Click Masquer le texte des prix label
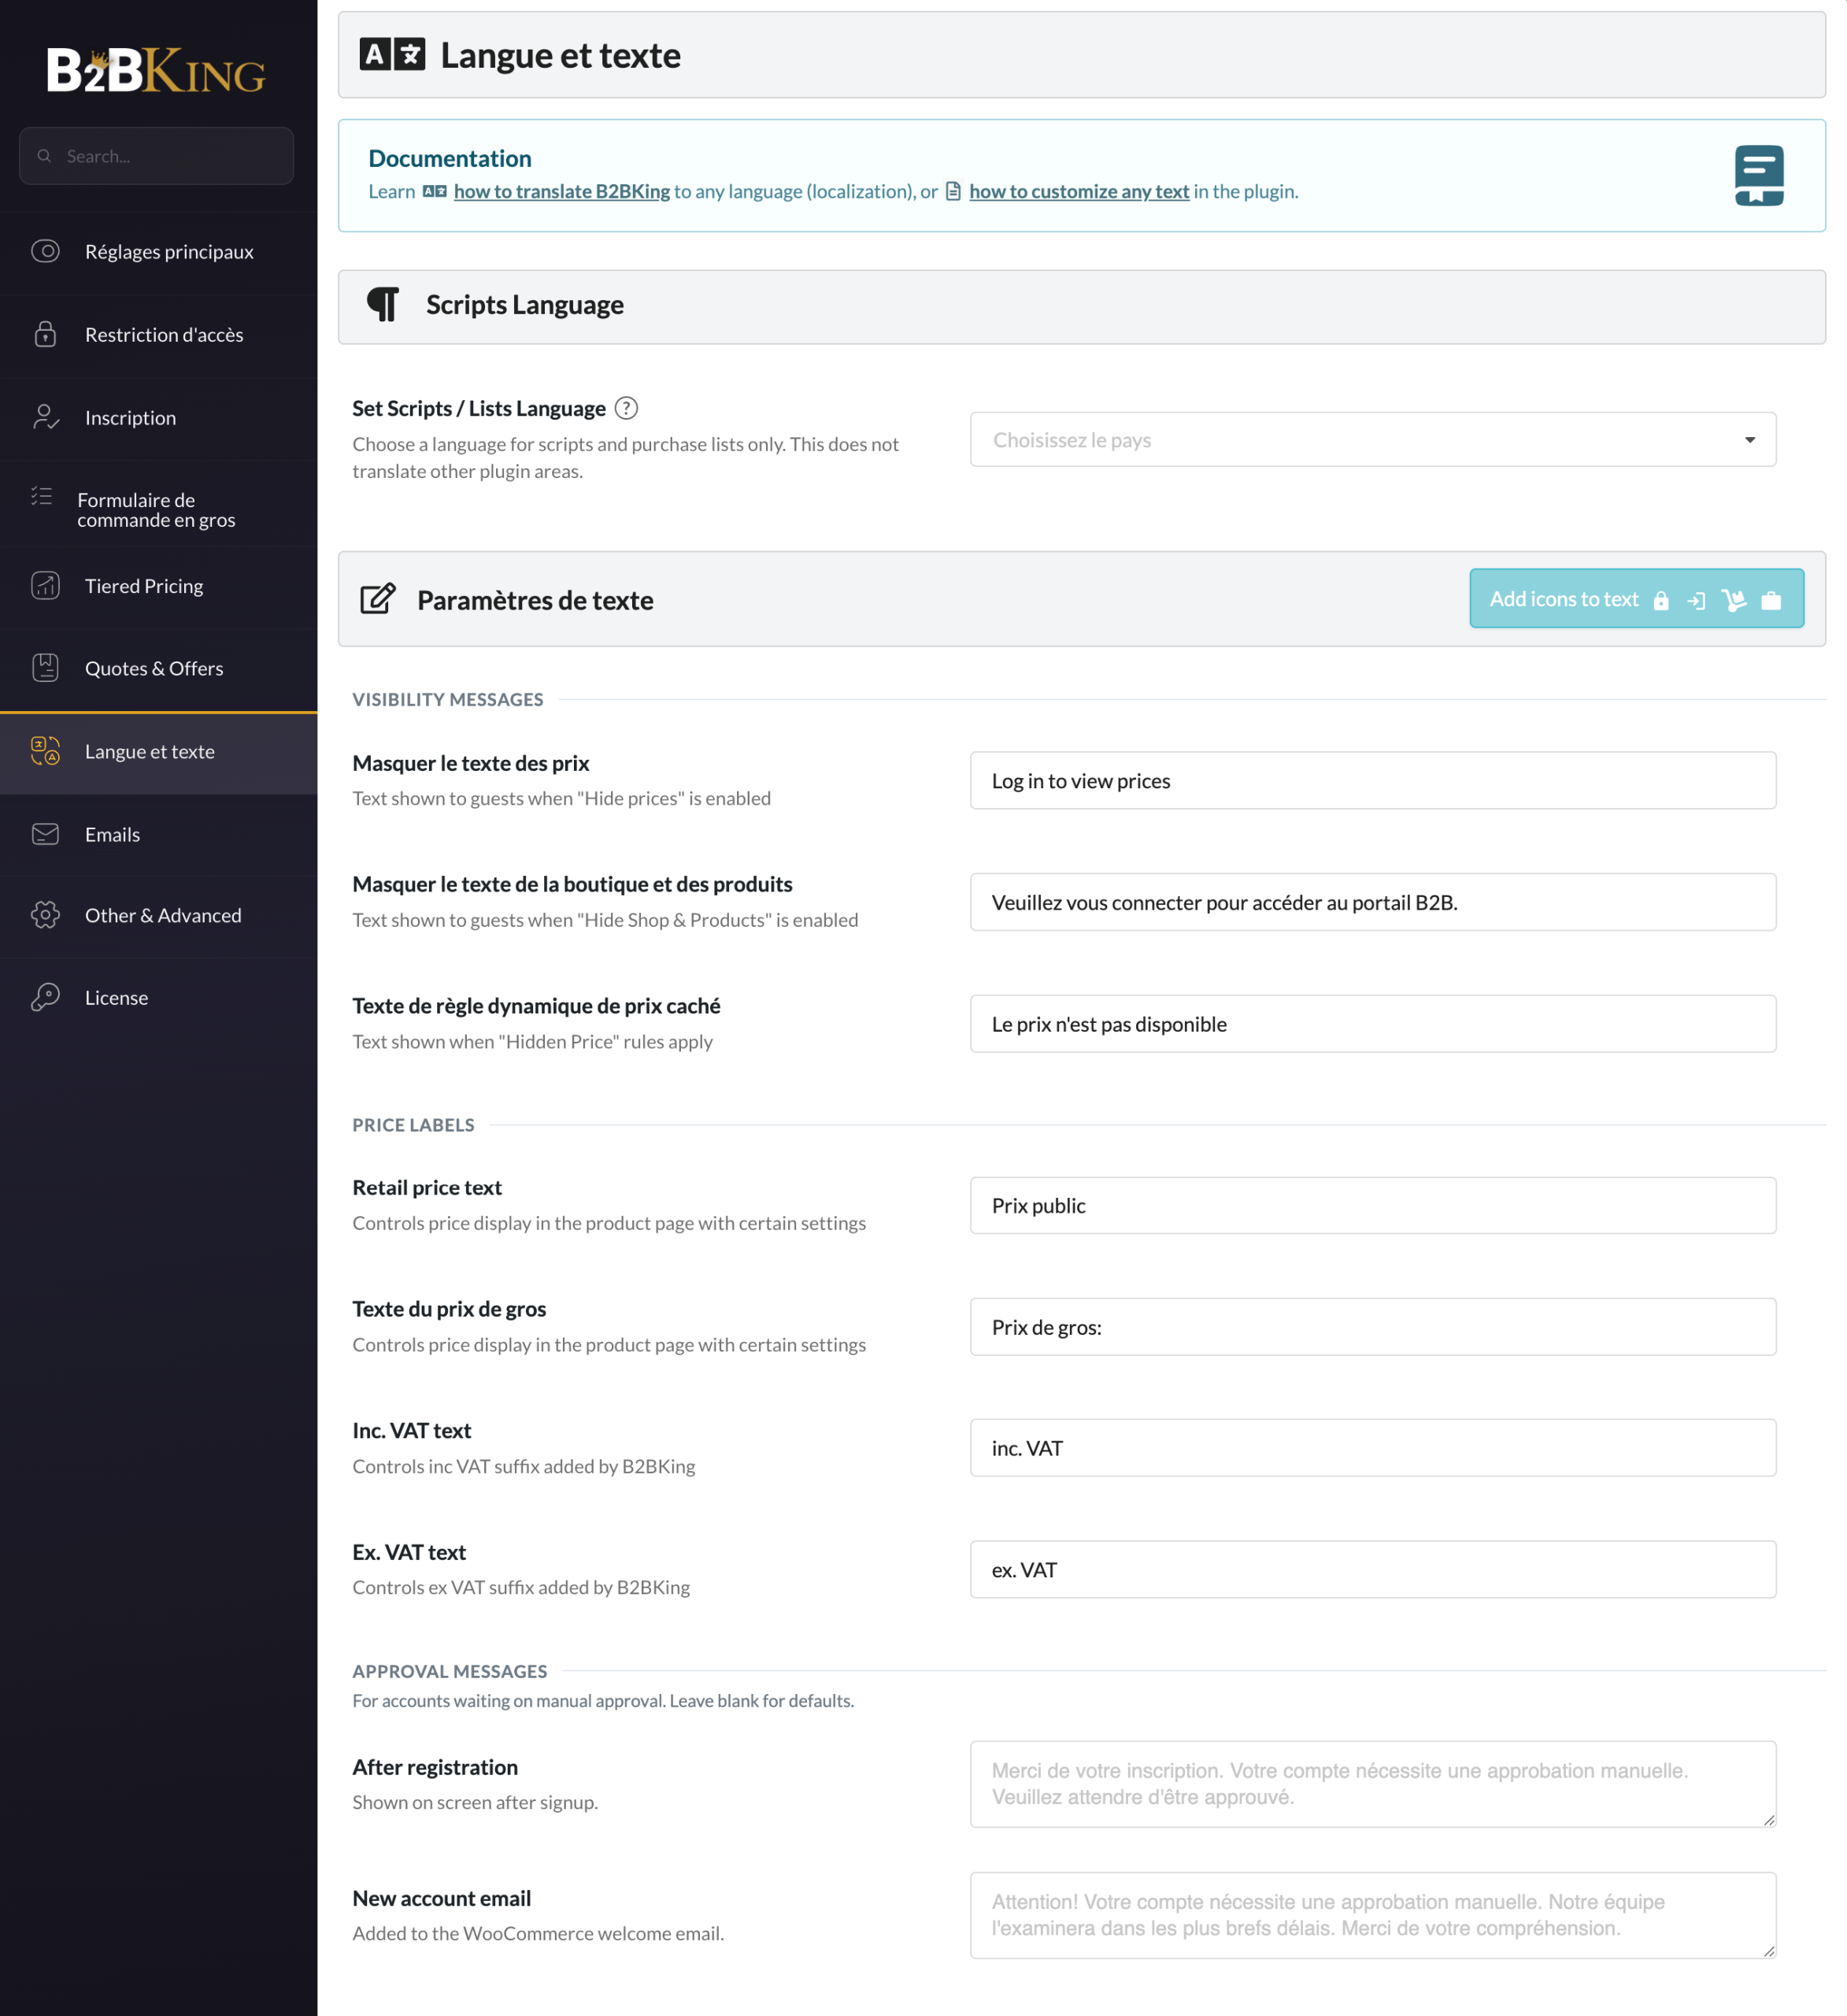 471,763
